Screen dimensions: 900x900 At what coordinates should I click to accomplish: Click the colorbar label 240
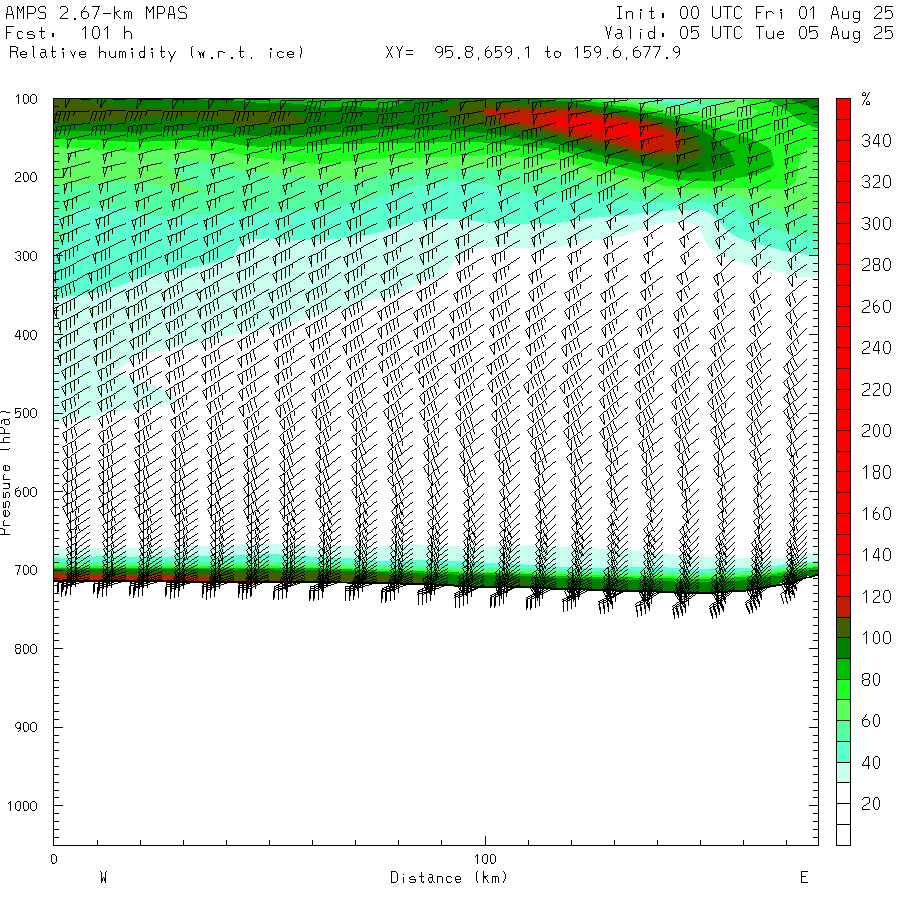pyautogui.click(x=876, y=348)
